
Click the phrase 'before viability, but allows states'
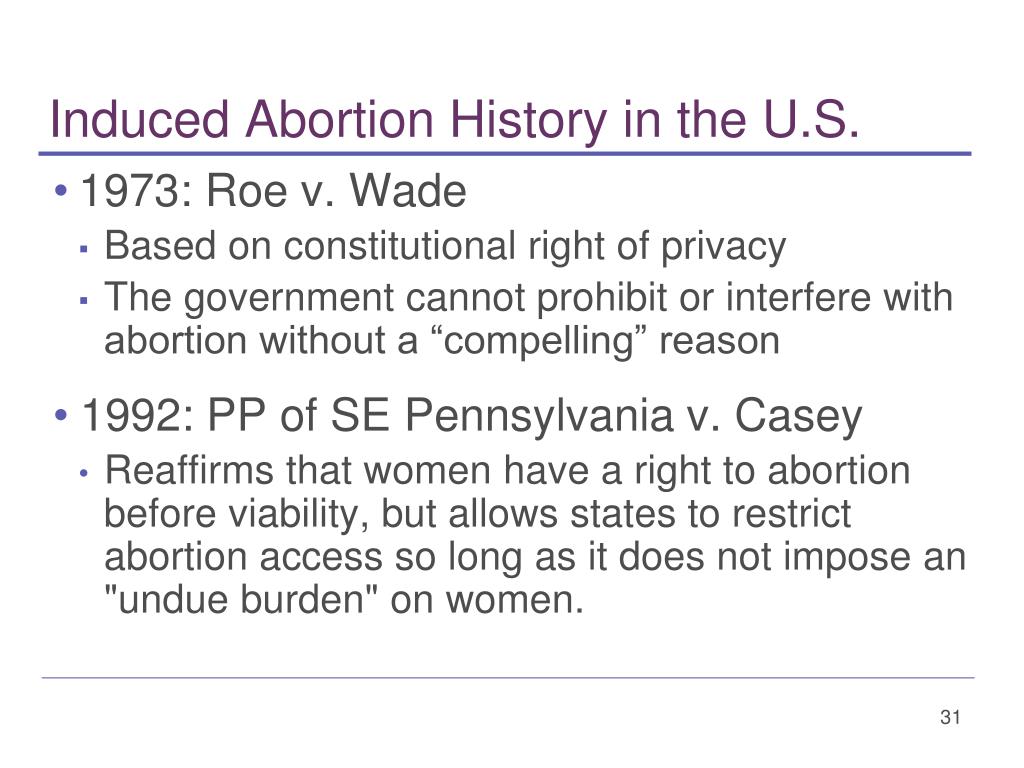pyautogui.click(x=477, y=514)
